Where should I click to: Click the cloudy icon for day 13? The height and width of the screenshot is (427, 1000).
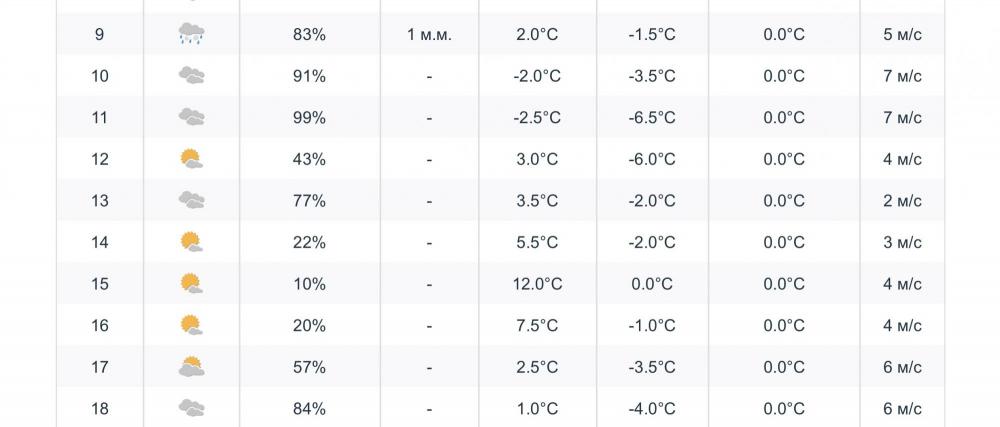coord(191,201)
